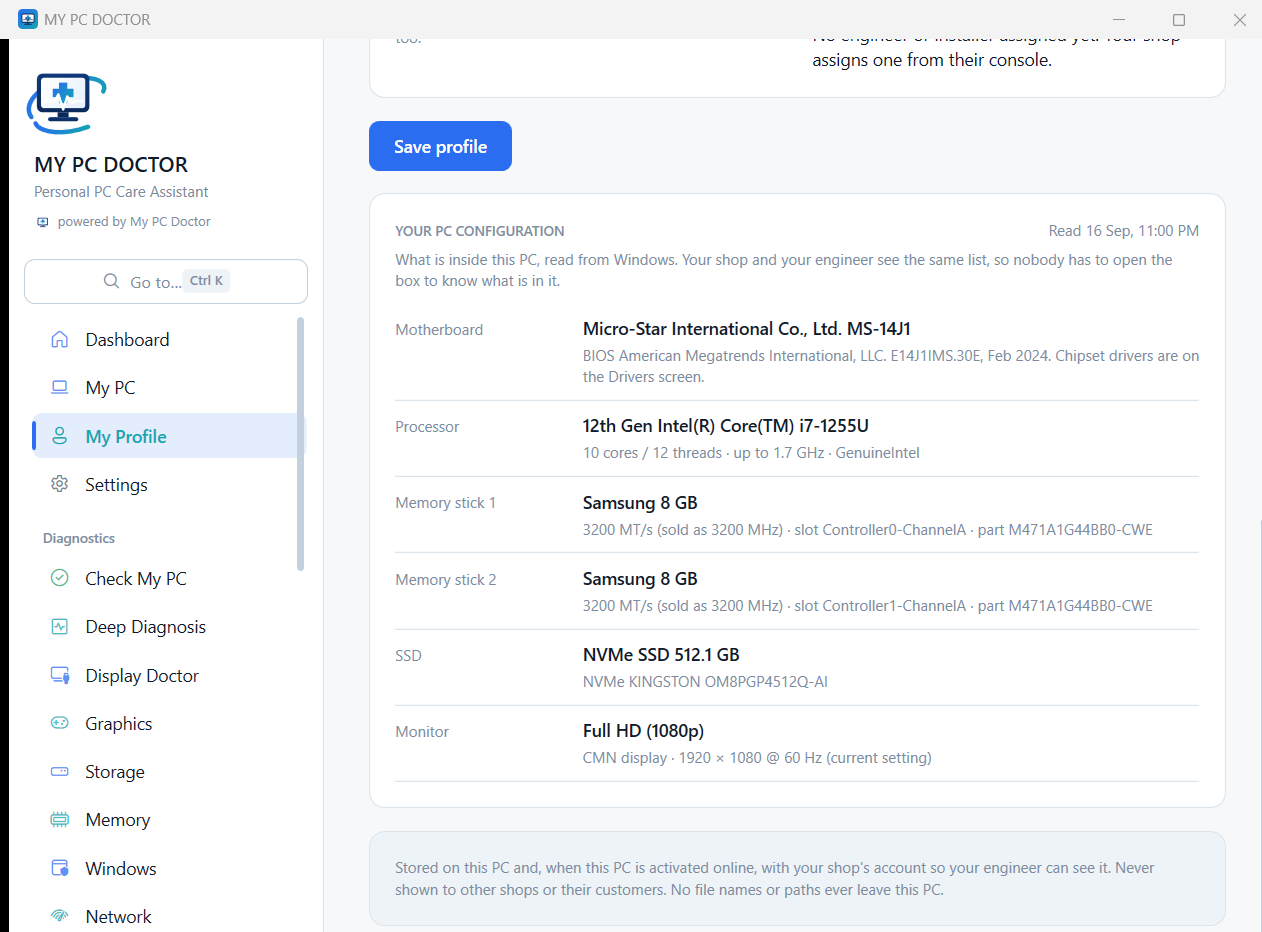Click the title bar app icon
This screenshot has width=1262, height=932.
pos(28,19)
